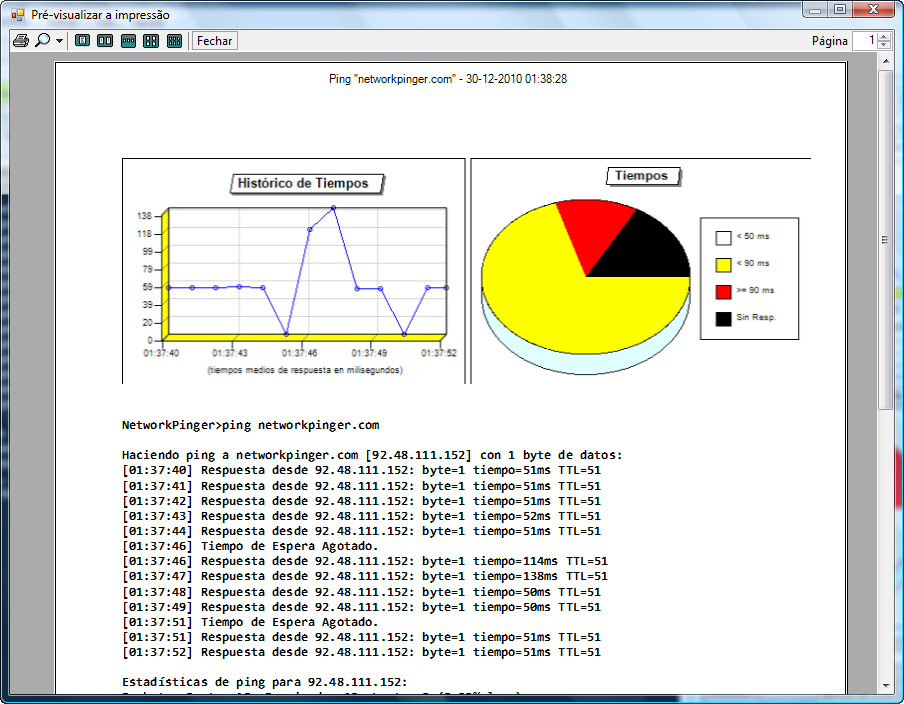Click the yellow "< 90 ms" legend swatch
The image size is (904, 704).
[x=724, y=265]
